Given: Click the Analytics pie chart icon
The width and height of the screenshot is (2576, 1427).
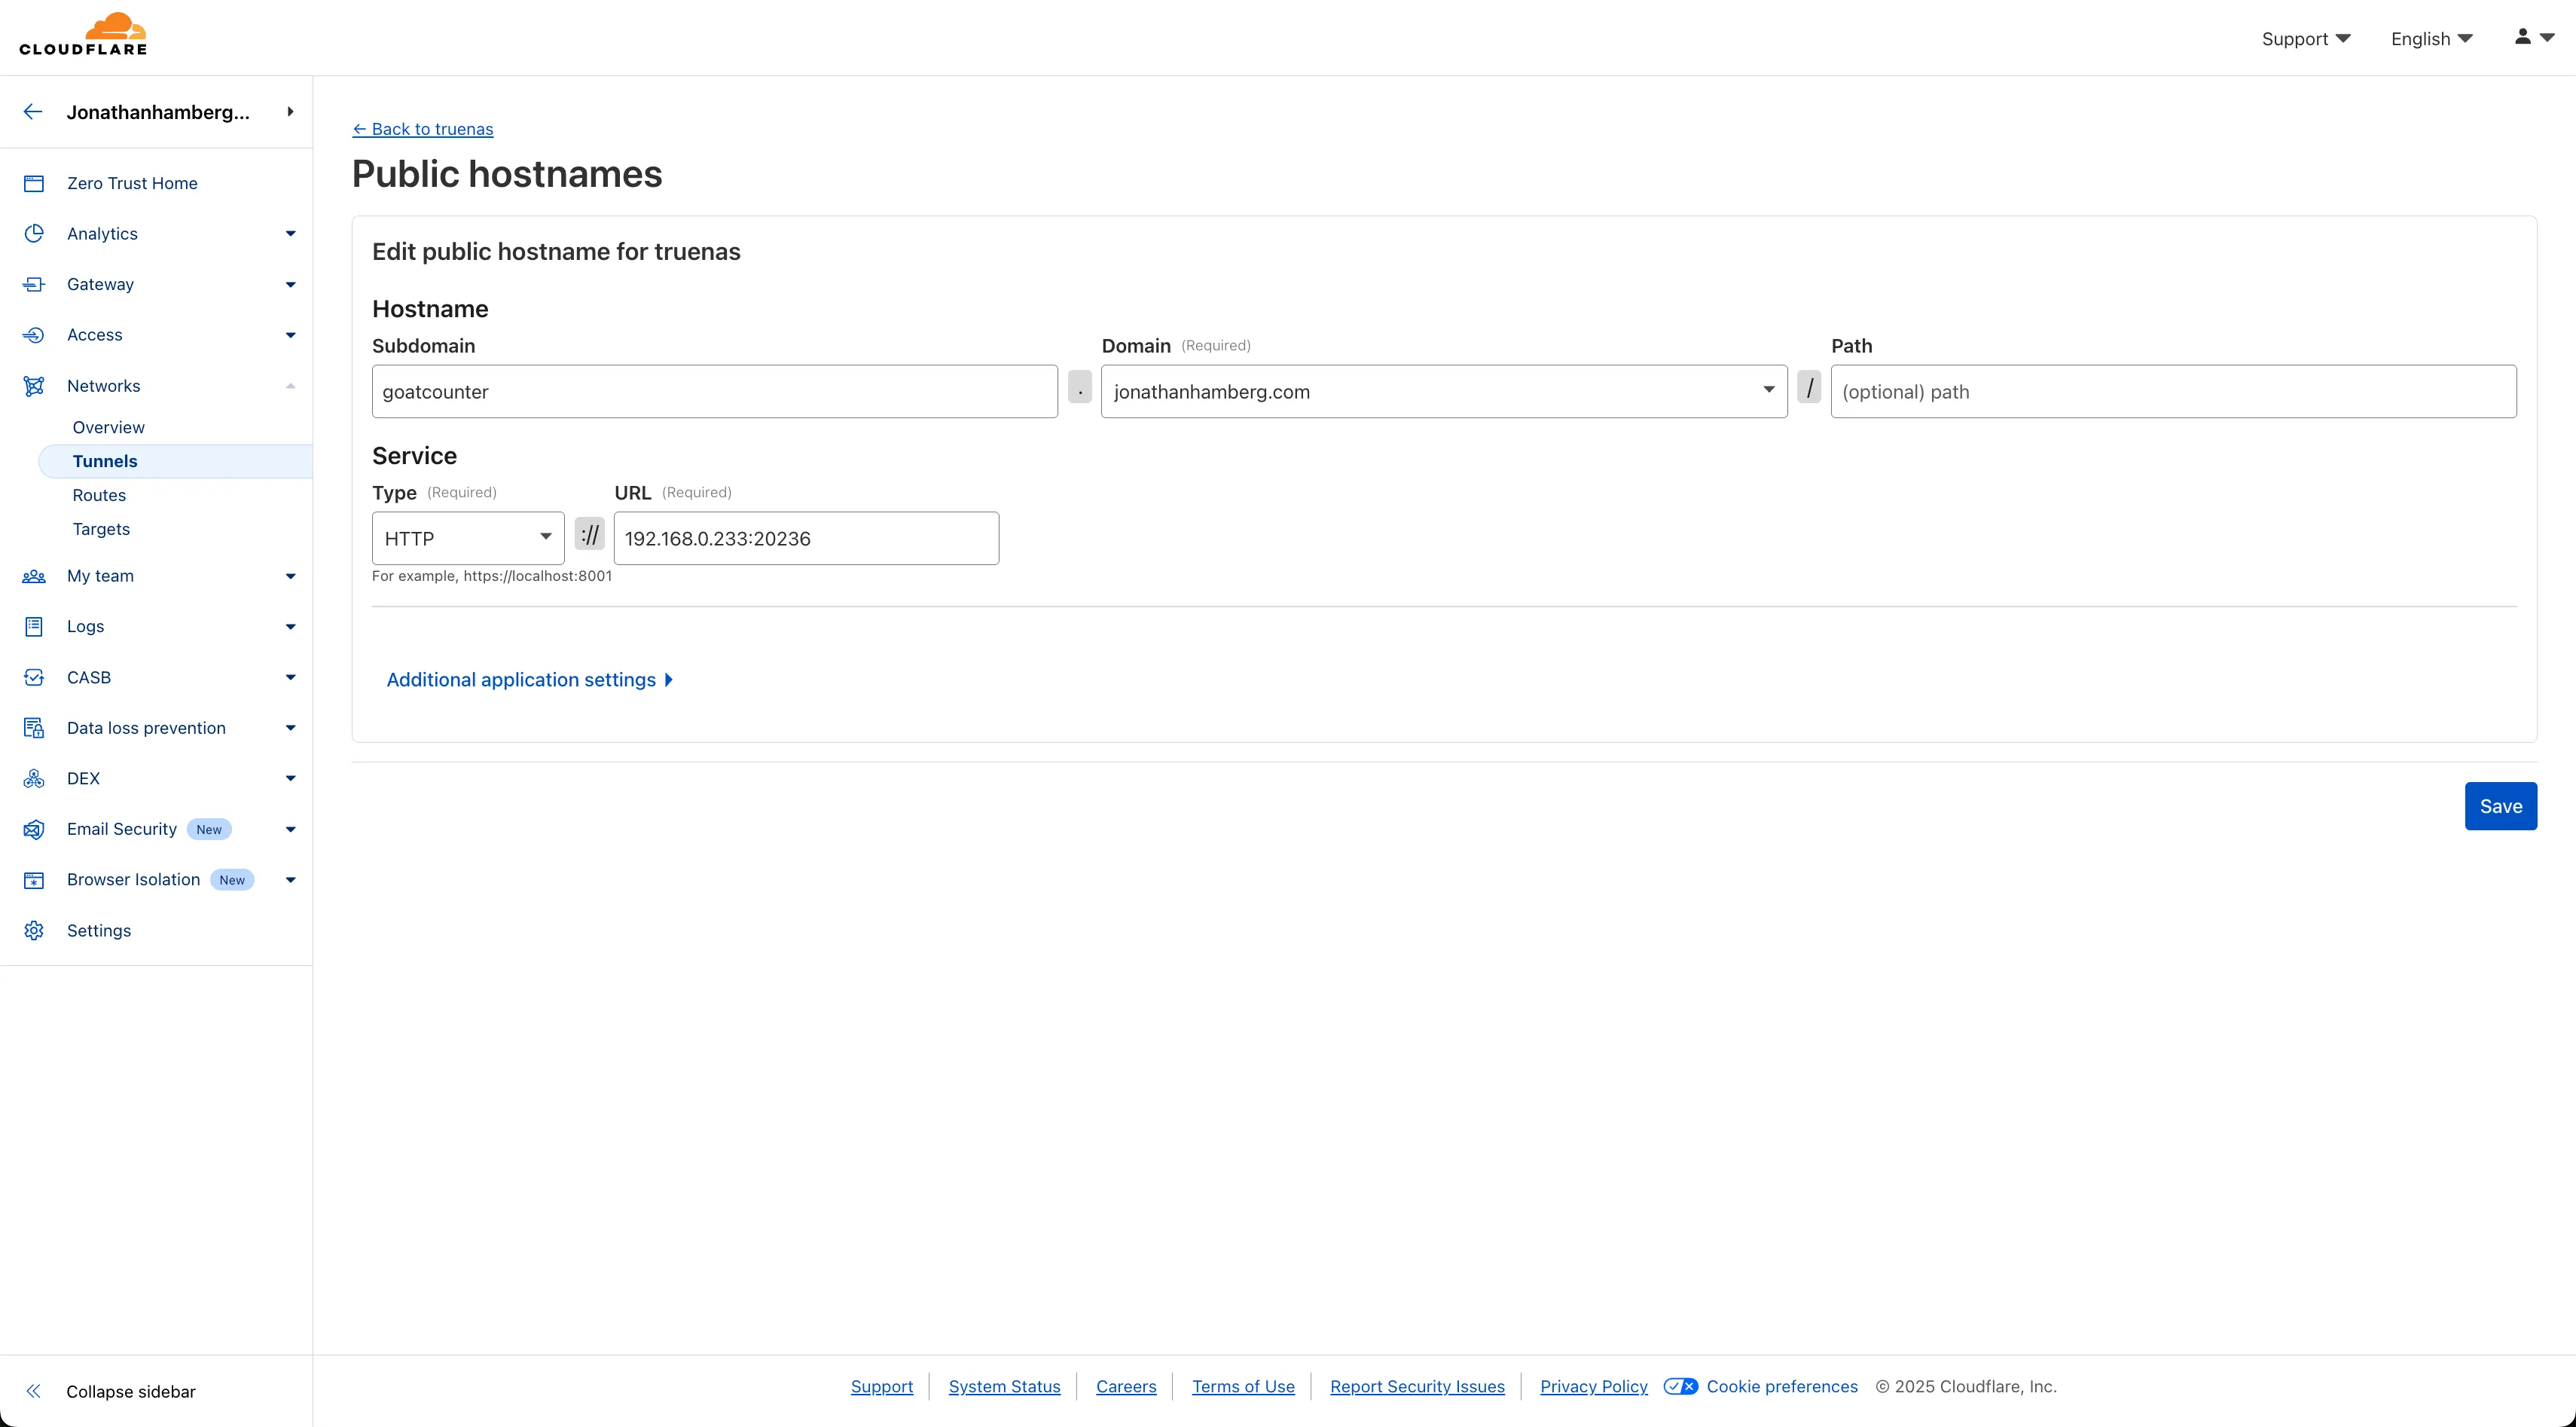Looking at the screenshot, I should pyautogui.click(x=34, y=233).
